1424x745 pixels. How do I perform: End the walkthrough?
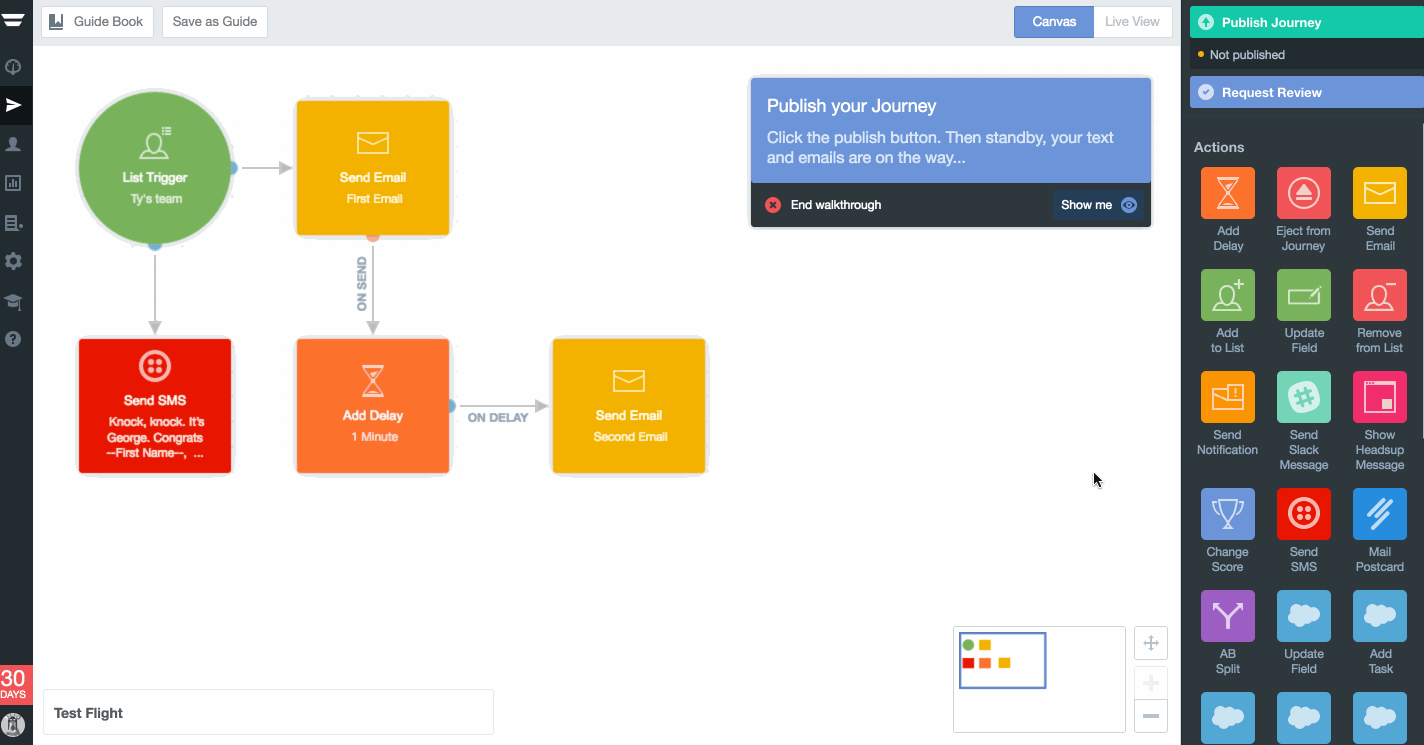(823, 205)
